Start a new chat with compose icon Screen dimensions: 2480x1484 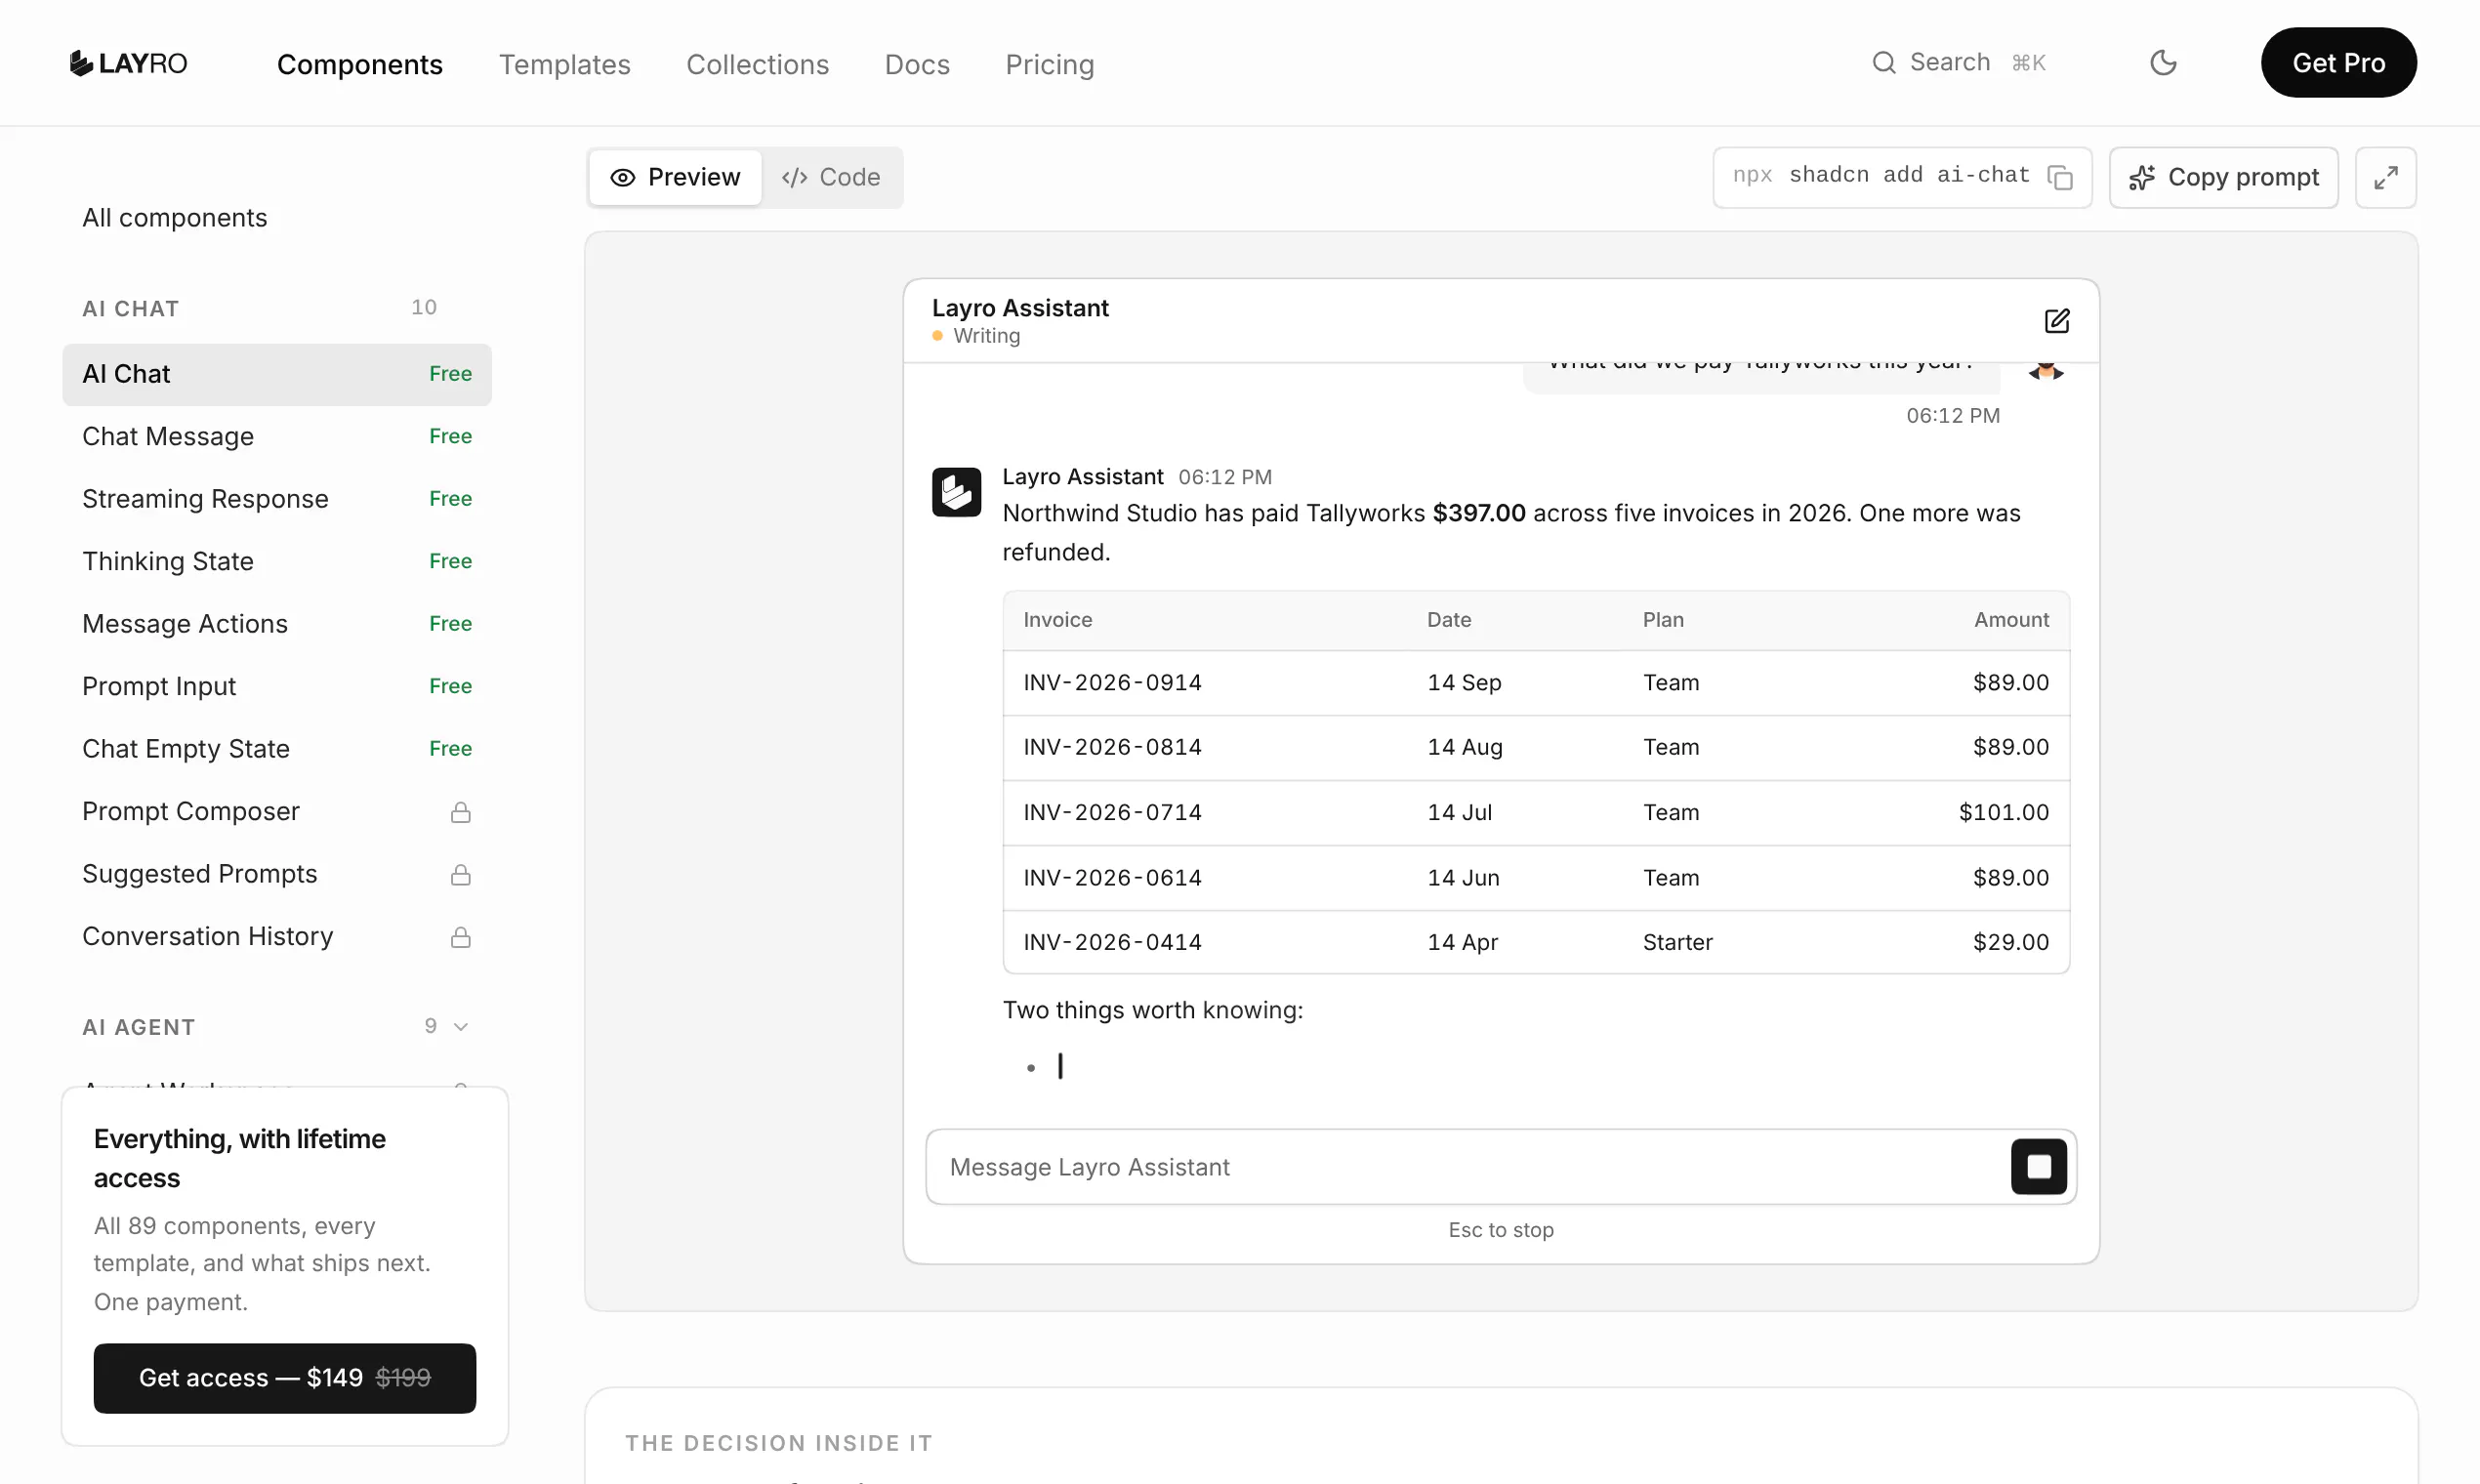(2056, 320)
